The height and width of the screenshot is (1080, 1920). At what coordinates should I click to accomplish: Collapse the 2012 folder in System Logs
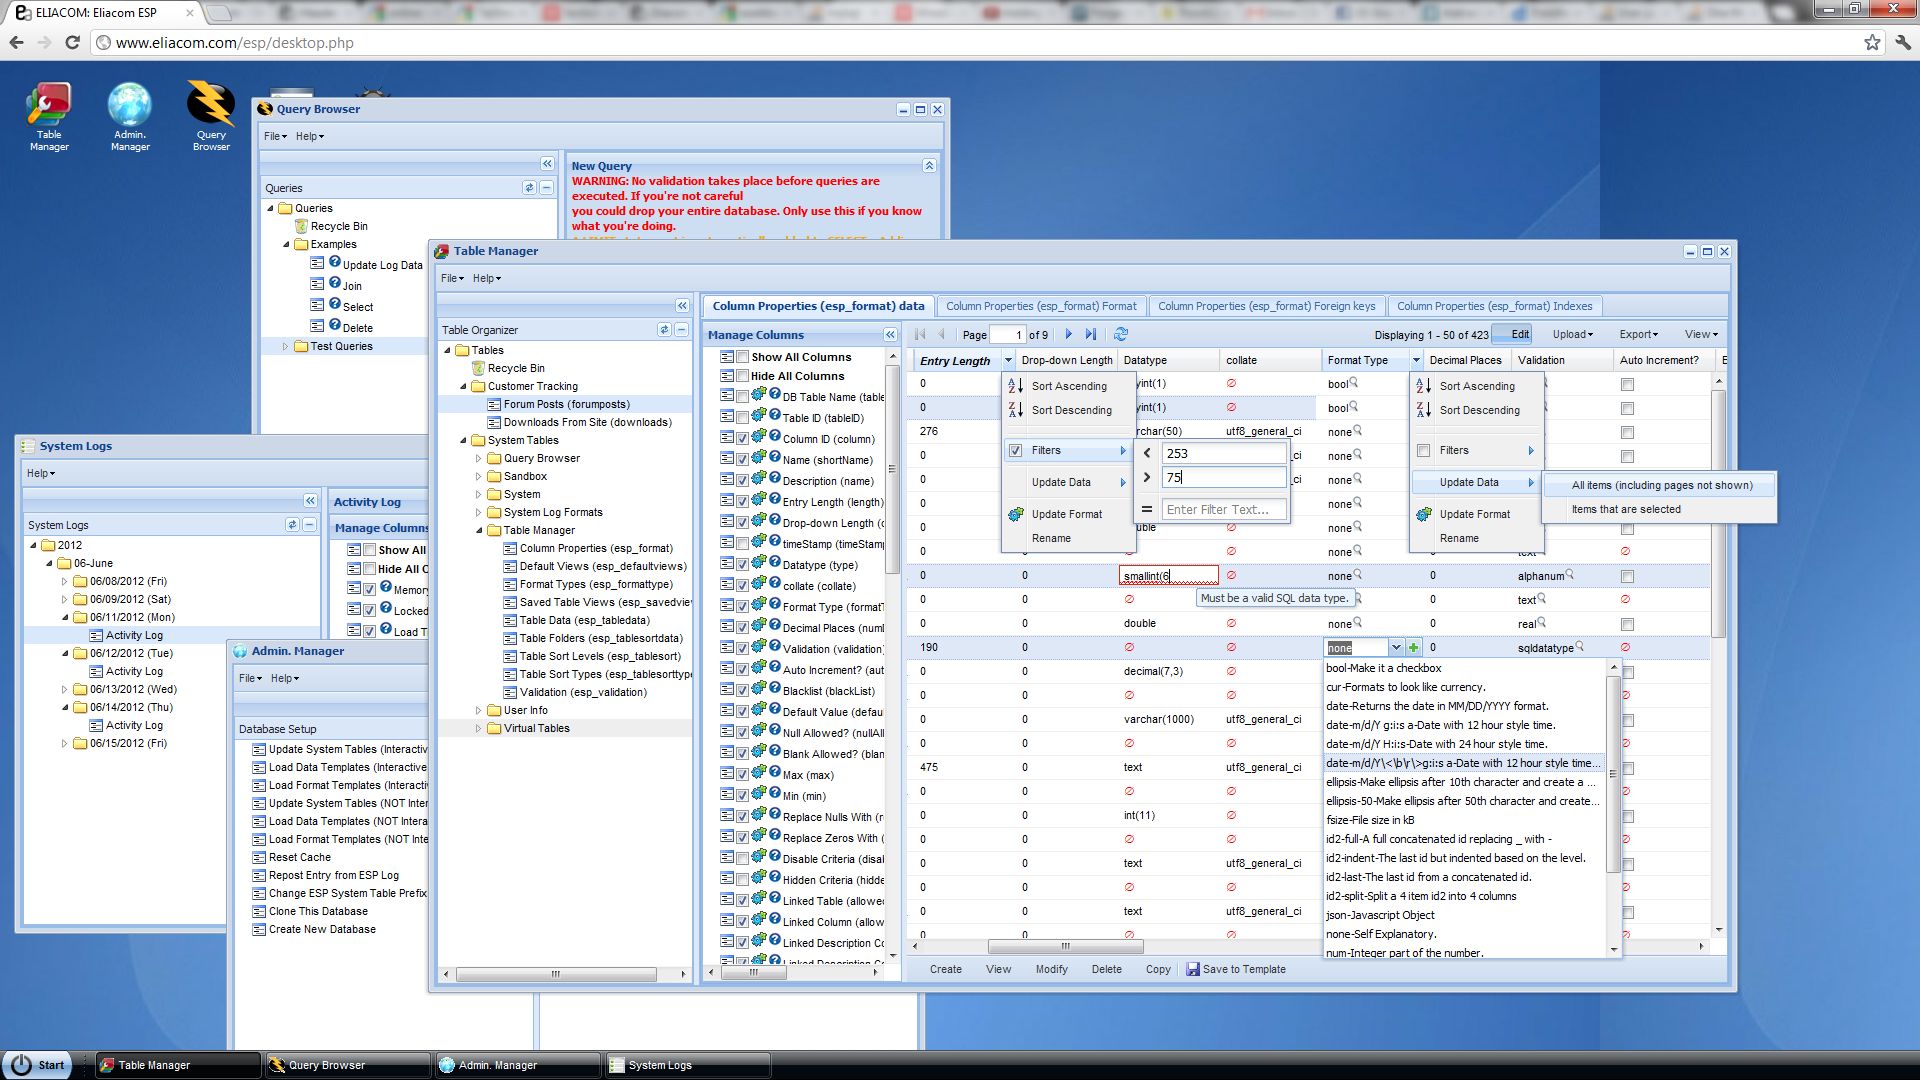click(x=34, y=545)
